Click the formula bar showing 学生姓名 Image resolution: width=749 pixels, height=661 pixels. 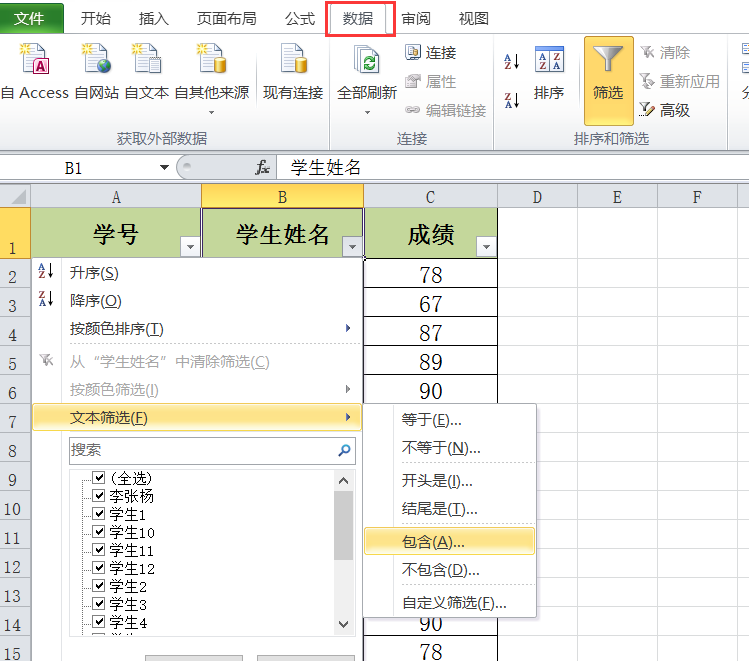pos(513,168)
